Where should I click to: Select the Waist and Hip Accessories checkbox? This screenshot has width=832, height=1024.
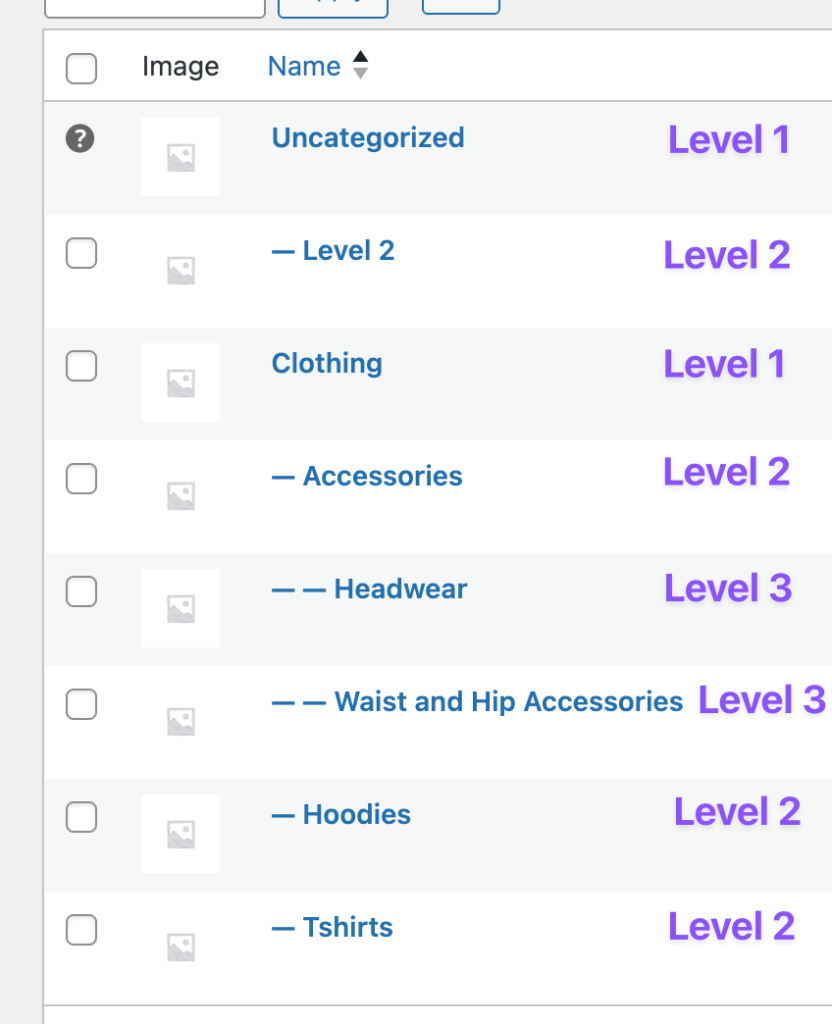(81, 705)
